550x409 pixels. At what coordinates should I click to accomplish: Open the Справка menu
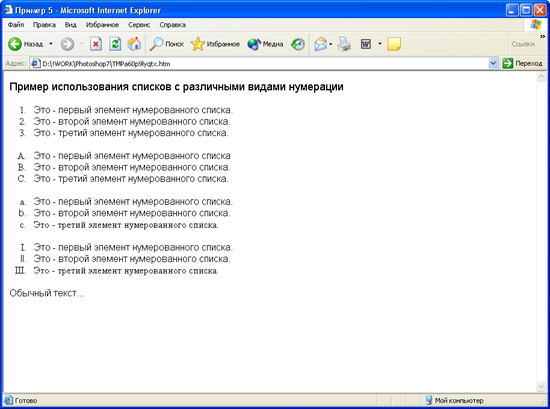pyautogui.click(x=173, y=25)
